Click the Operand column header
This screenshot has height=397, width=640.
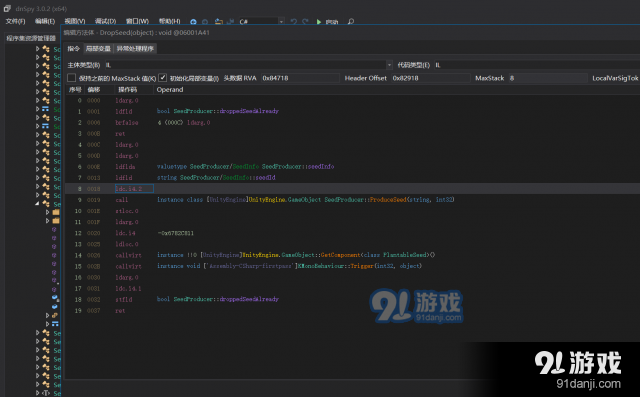tap(170, 89)
